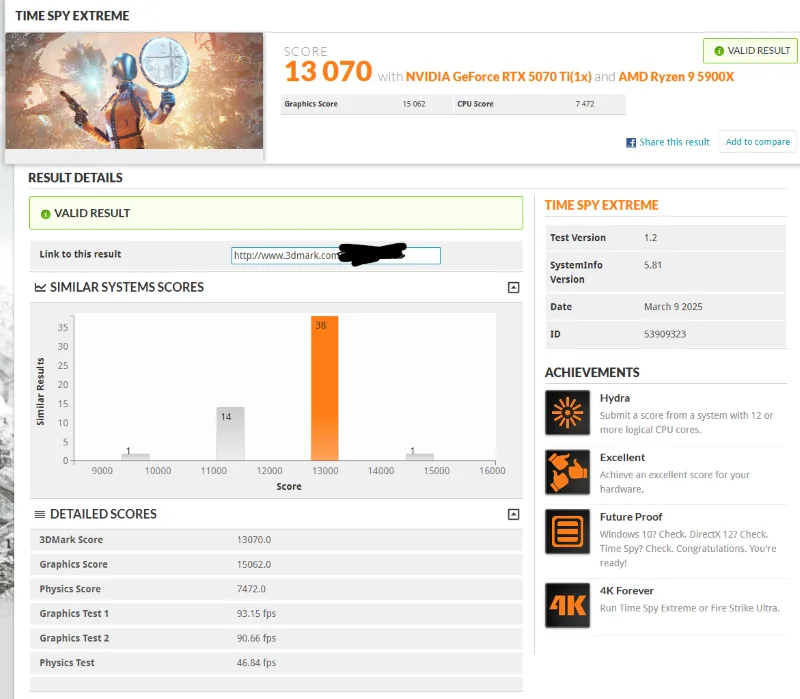
Task: Click the Graphics Test 2 value 90.66 fps
Action: point(256,638)
